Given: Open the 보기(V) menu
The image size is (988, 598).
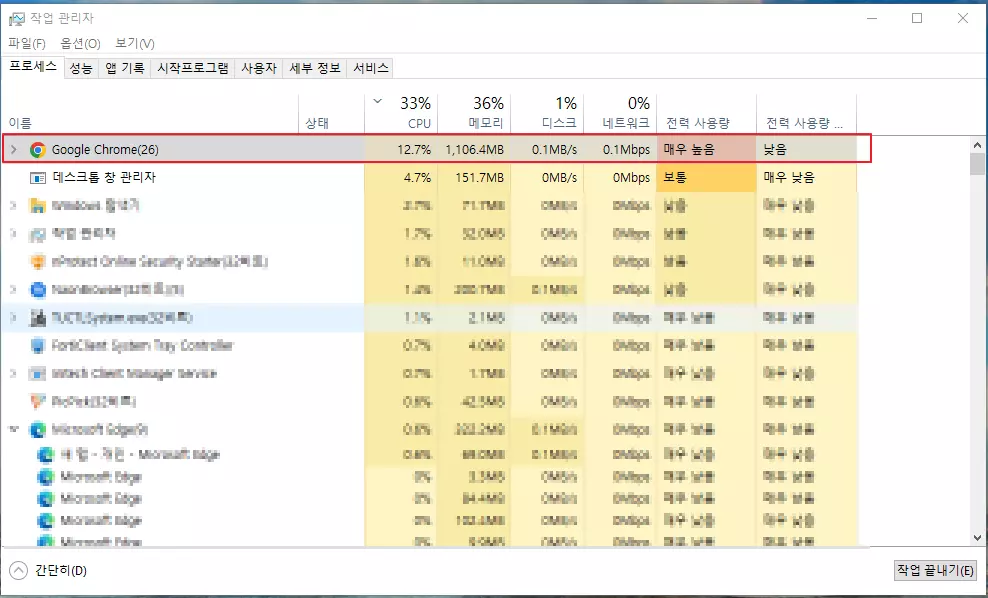Looking at the screenshot, I should 134,43.
